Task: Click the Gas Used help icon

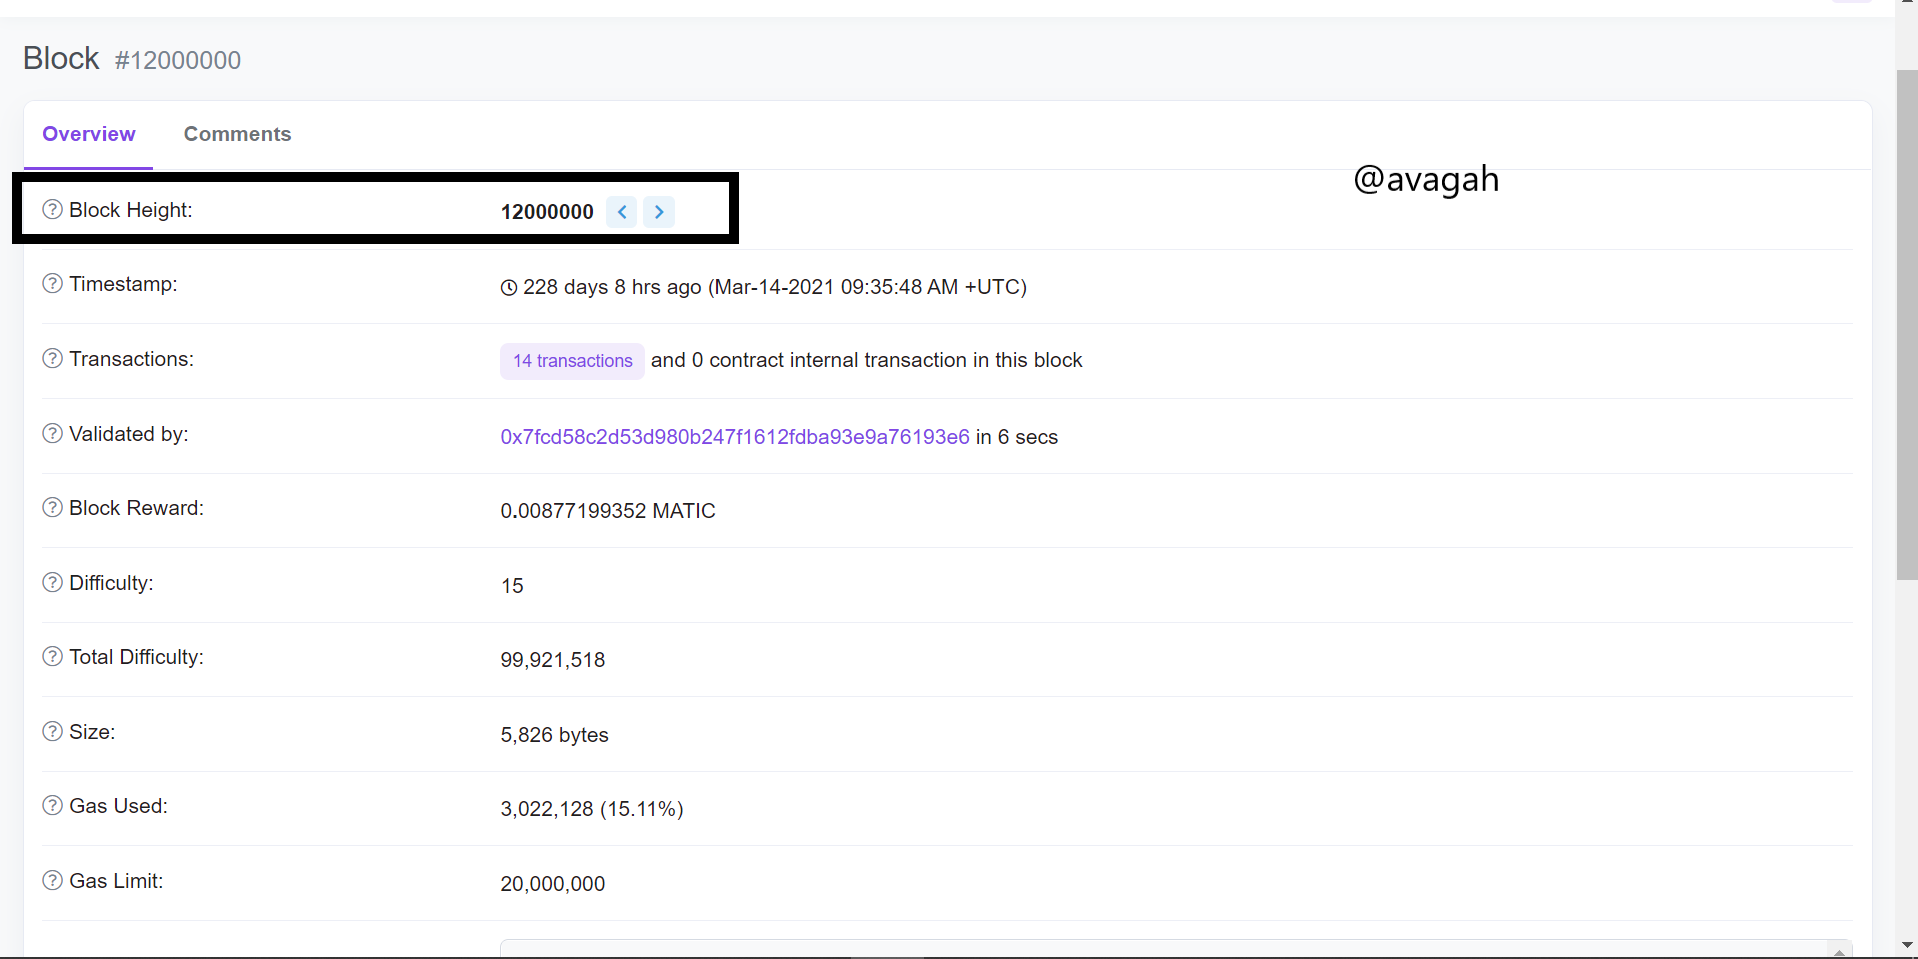Action: 52,805
